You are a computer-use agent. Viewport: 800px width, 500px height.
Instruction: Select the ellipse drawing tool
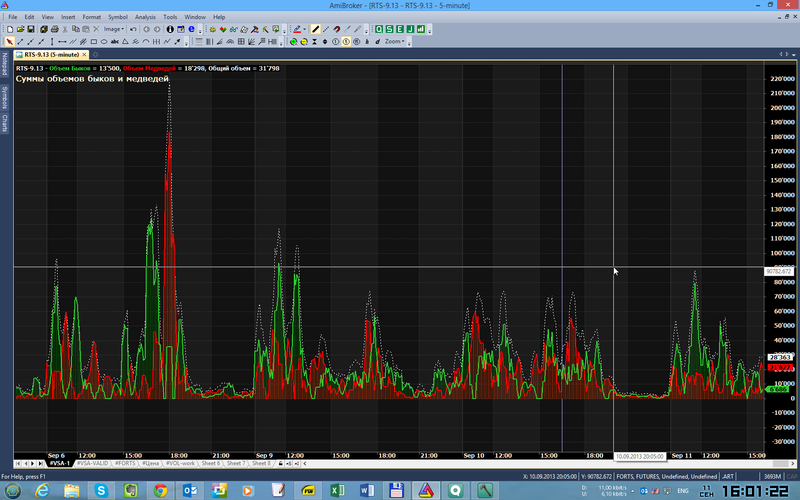[104, 41]
